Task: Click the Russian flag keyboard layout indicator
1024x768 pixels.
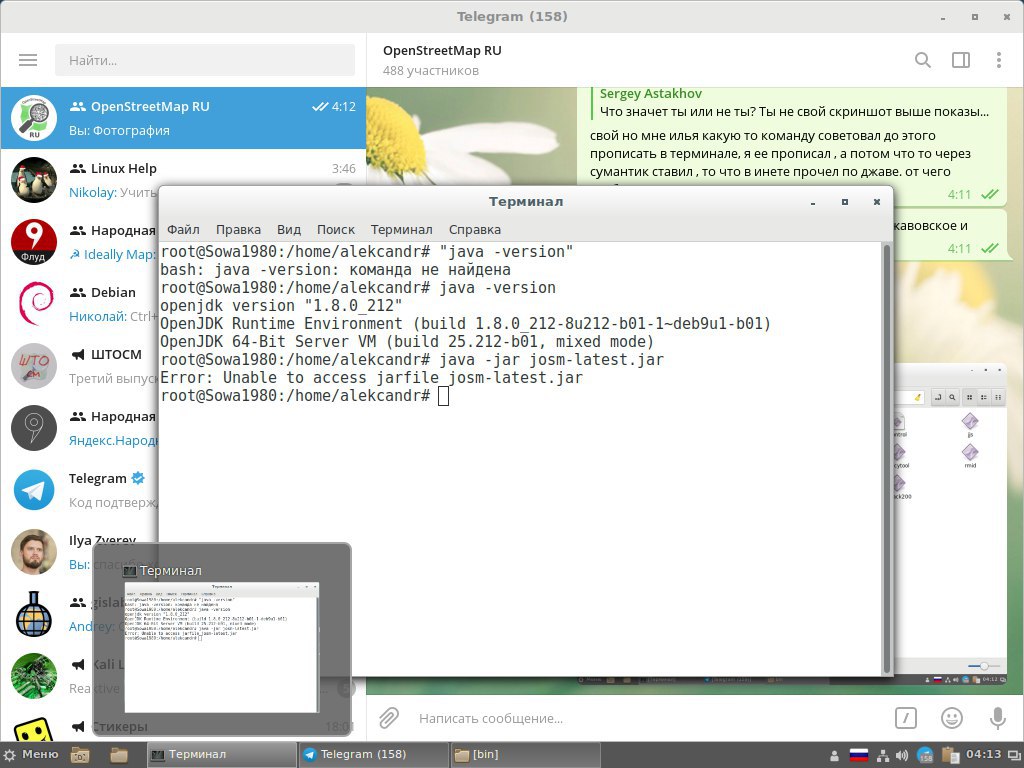Action: pyautogui.click(x=858, y=756)
